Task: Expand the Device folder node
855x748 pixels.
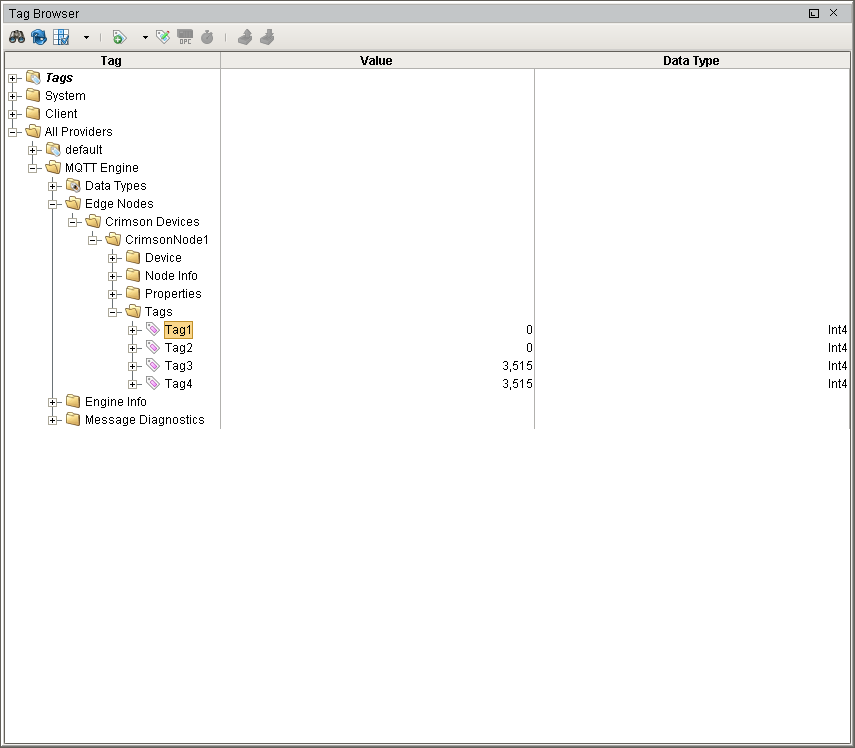Action: click(112, 258)
